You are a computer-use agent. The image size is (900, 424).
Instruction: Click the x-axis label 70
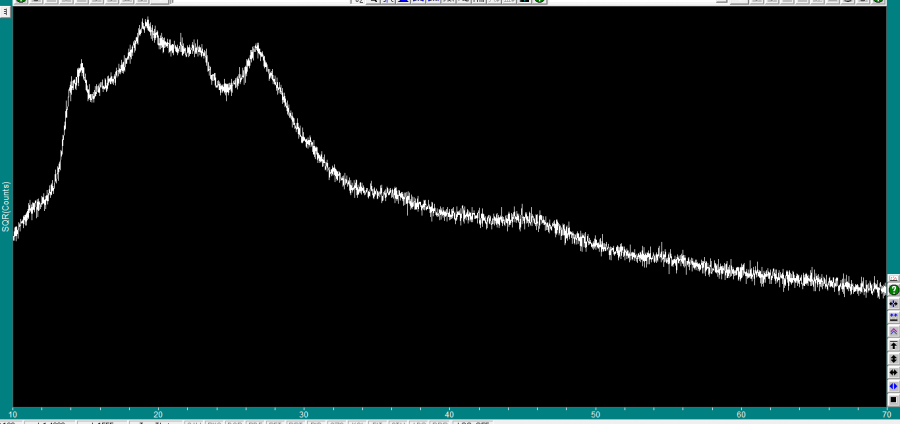coord(888,414)
